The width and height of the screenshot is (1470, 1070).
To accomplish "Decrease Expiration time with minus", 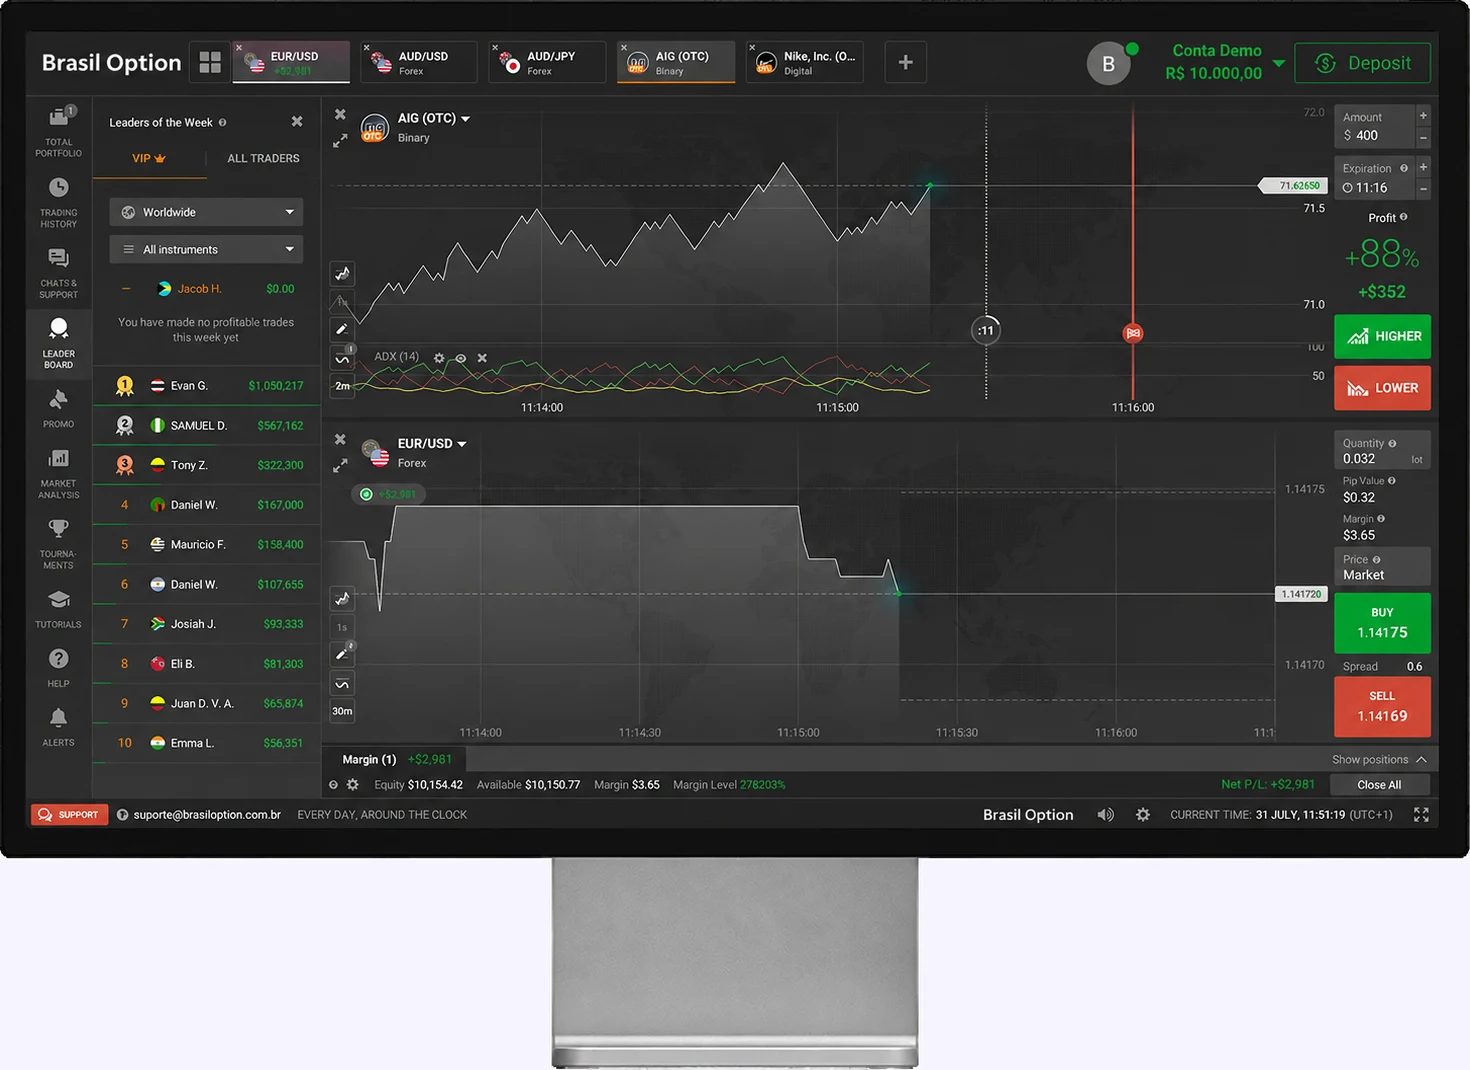I will (1423, 189).
